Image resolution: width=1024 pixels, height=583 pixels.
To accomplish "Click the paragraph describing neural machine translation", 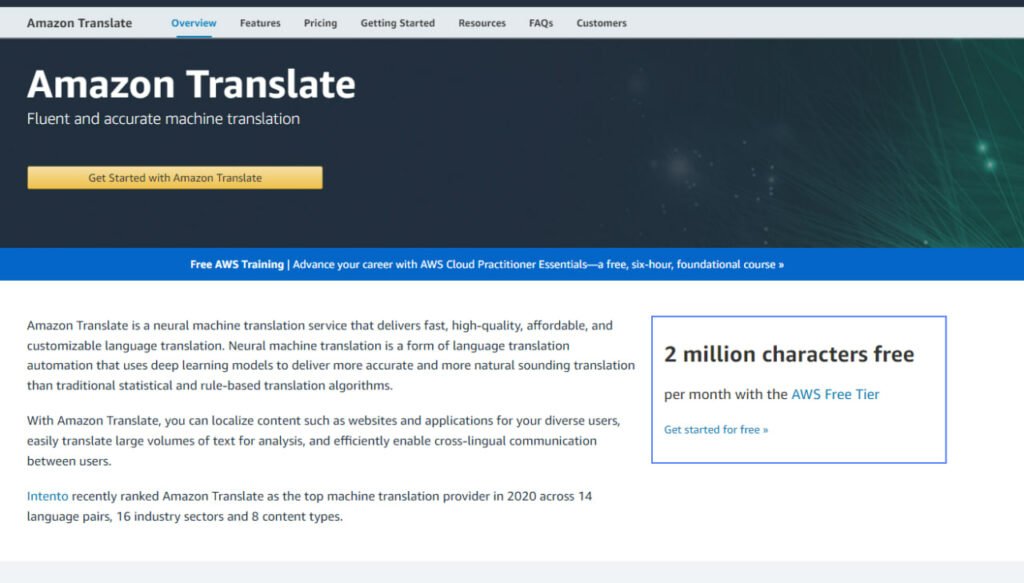I will coord(330,356).
